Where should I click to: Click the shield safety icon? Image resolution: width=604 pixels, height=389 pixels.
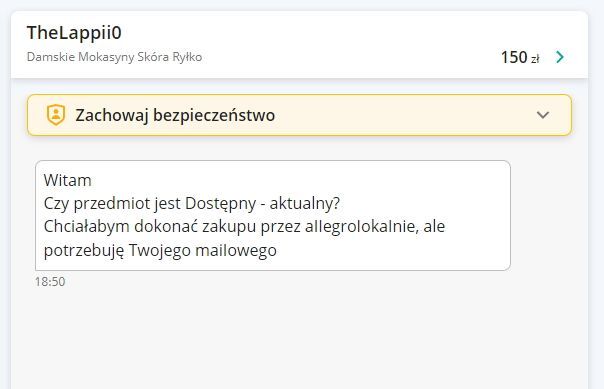click(56, 115)
